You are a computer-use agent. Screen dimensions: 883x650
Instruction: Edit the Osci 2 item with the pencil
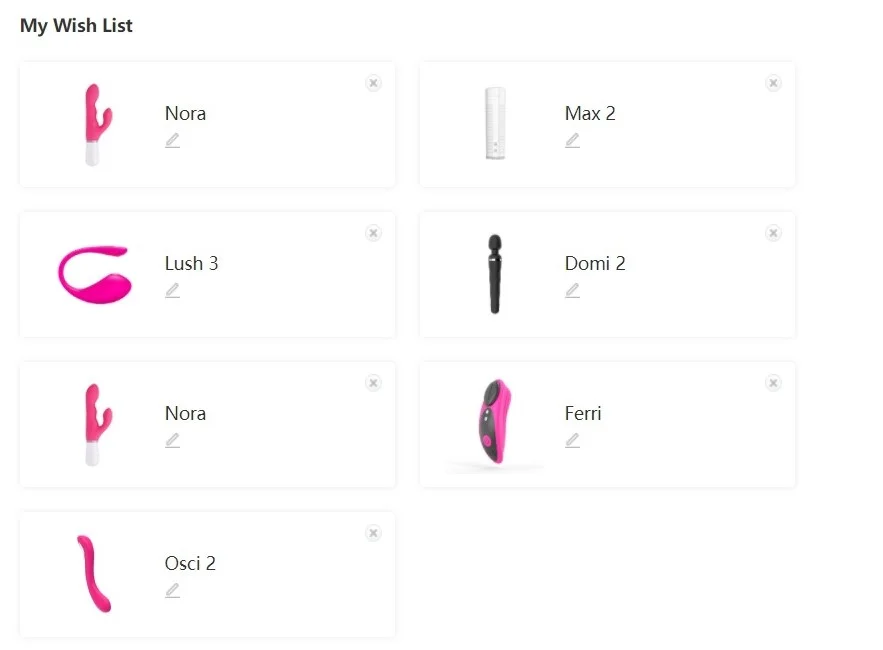(172, 591)
